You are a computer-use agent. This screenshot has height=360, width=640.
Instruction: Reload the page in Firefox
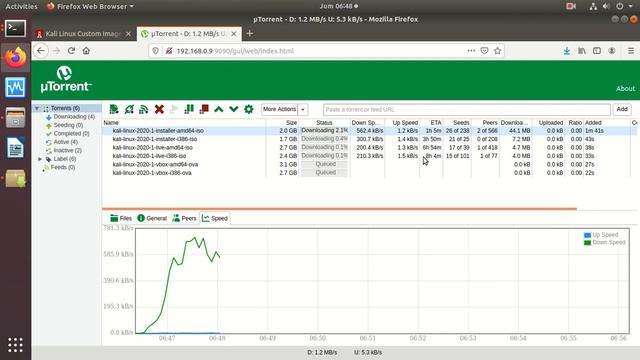pyautogui.click(x=71, y=51)
